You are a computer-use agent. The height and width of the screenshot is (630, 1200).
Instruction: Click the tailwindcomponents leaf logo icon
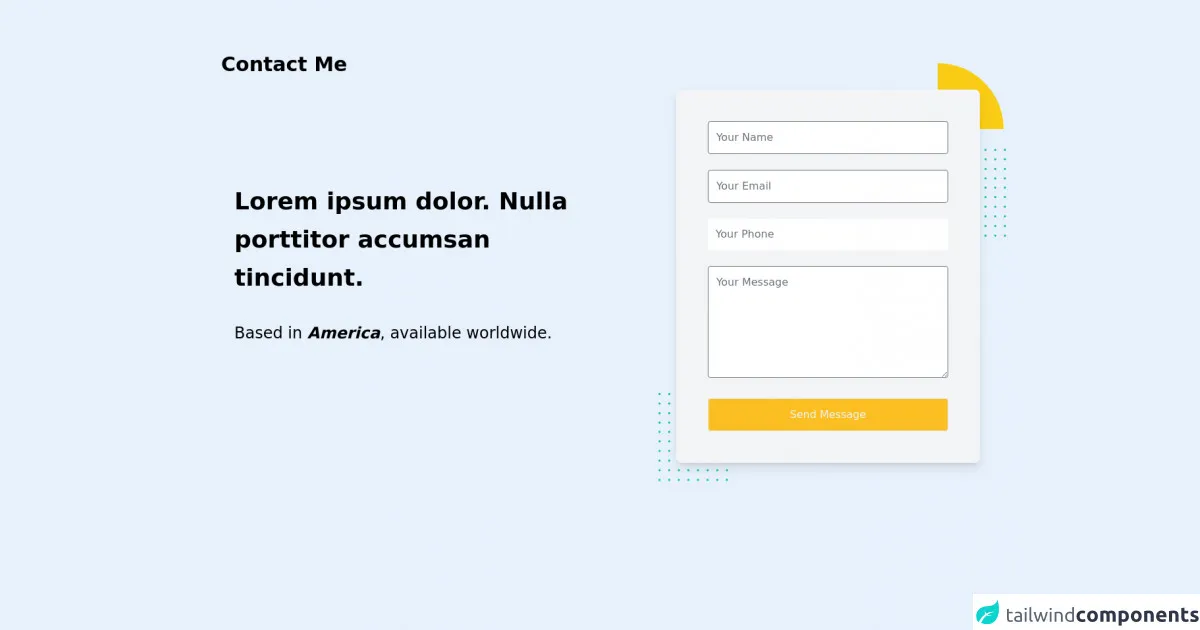coord(988,612)
